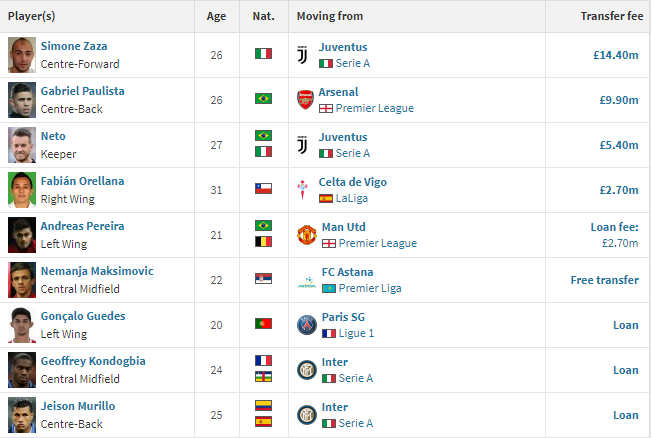The image size is (651, 438).
Task: Click the Juventus crest in Simone Zaza's row
Action: pos(303,55)
